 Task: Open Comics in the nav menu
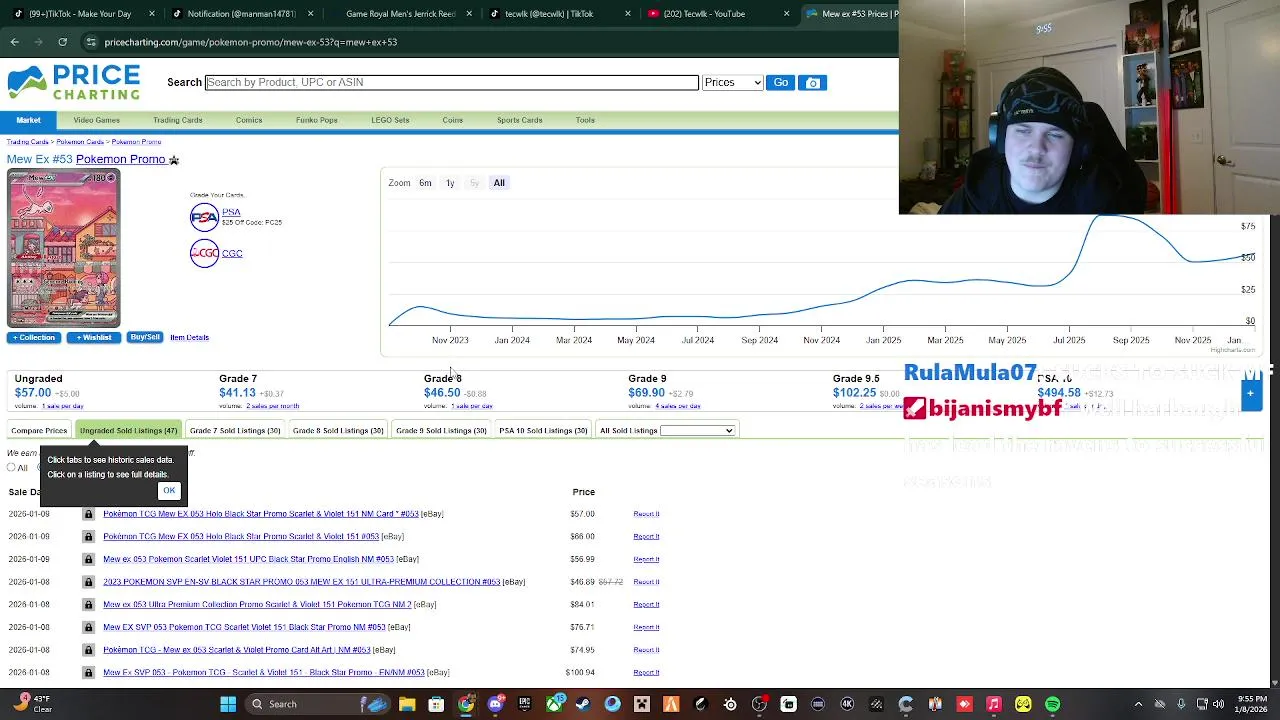(249, 120)
